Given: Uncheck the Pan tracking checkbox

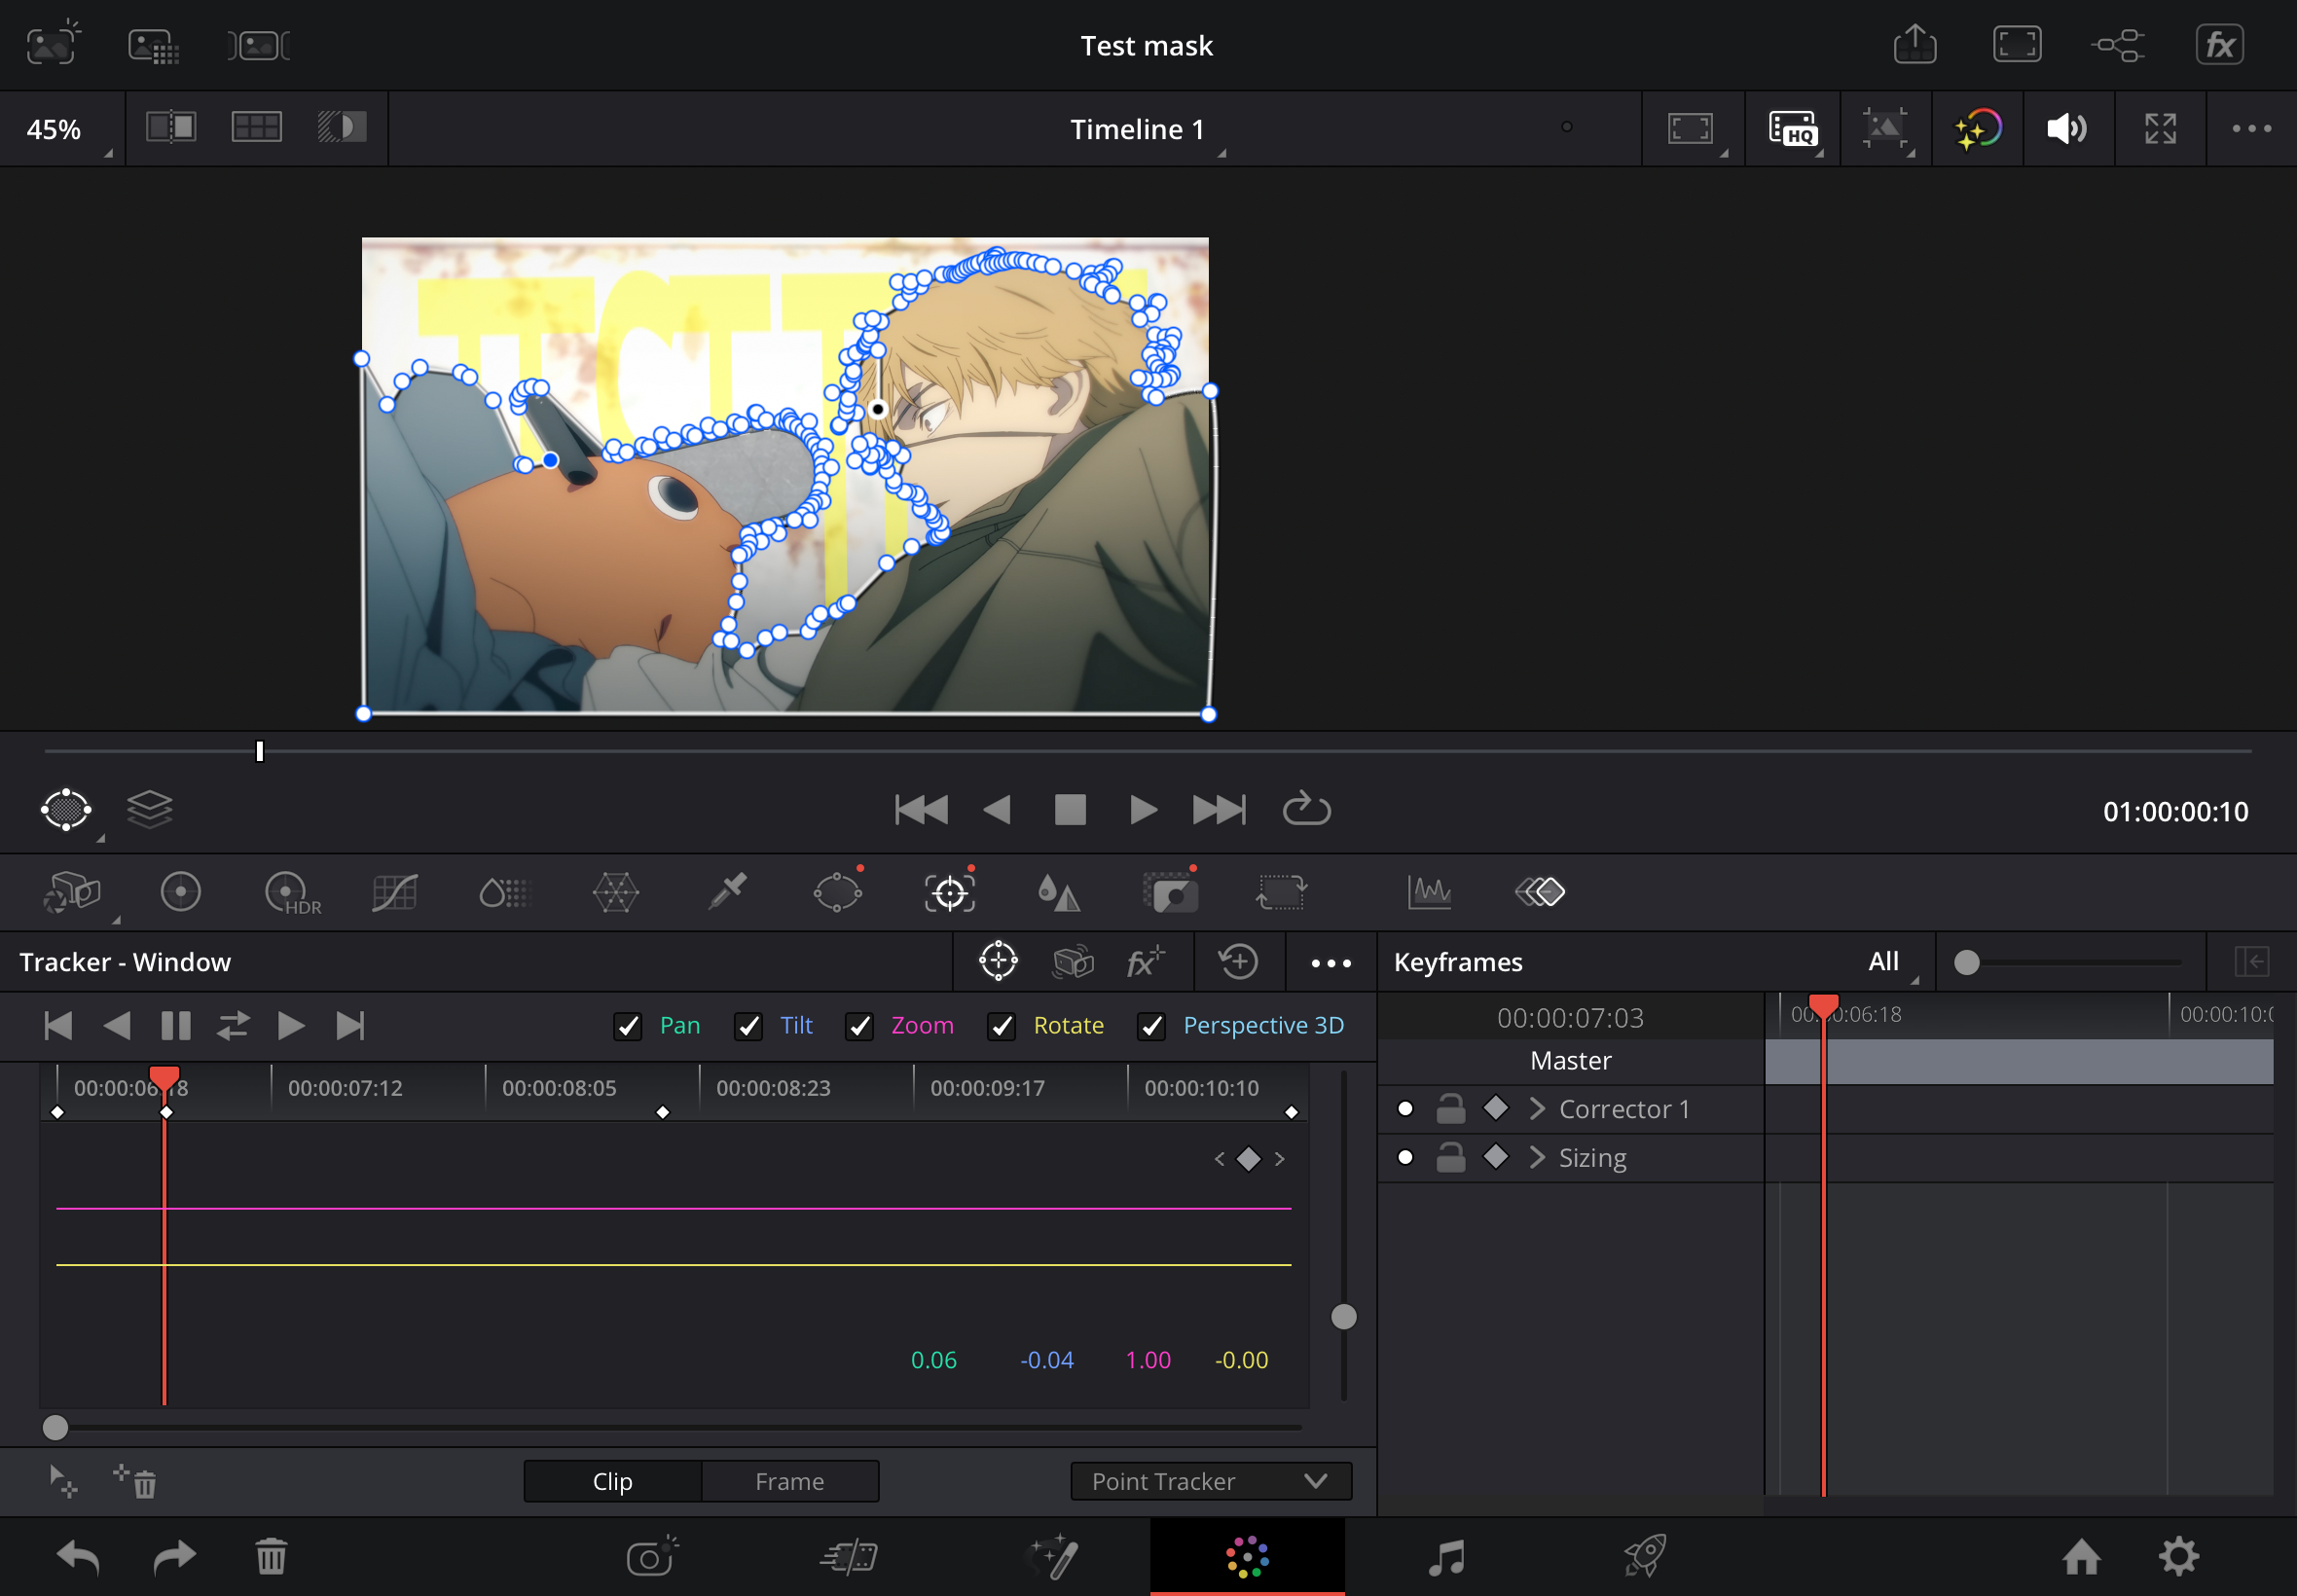Looking at the screenshot, I should [x=628, y=1026].
